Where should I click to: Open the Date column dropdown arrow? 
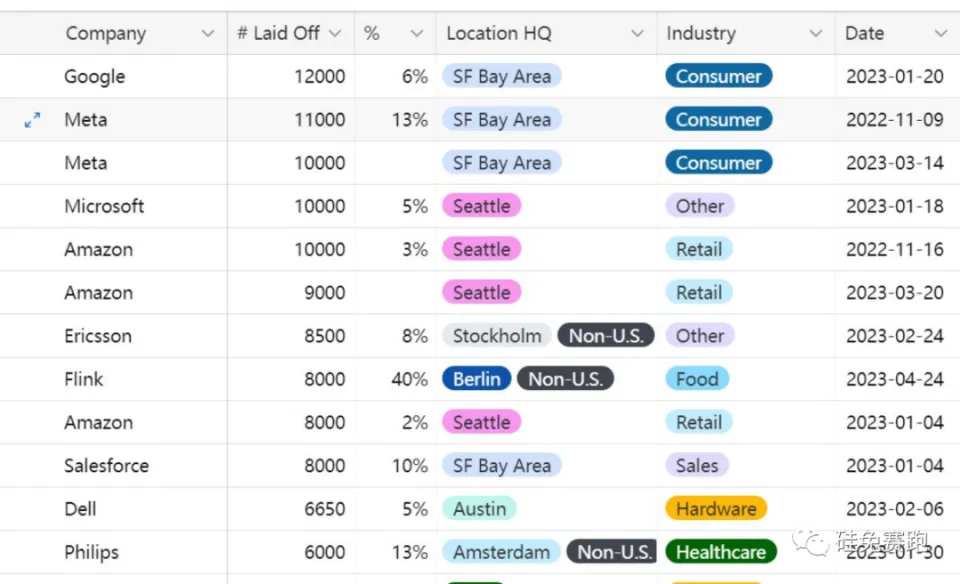(940, 34)
